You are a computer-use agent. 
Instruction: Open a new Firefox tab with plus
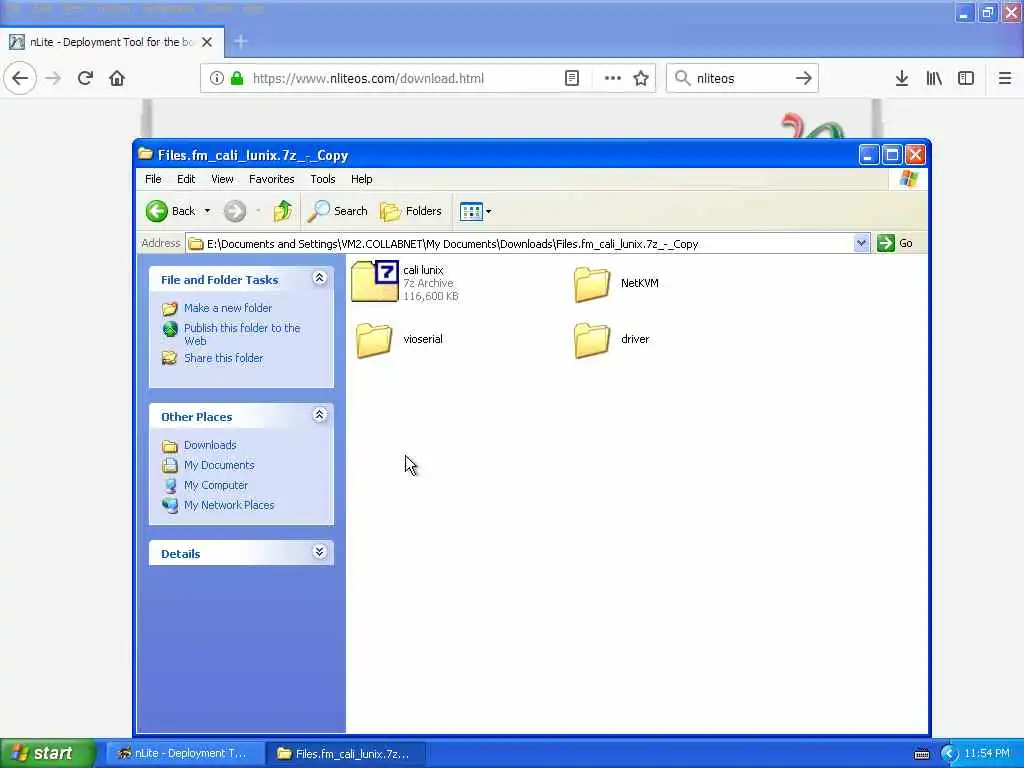[x=240, y=42]
